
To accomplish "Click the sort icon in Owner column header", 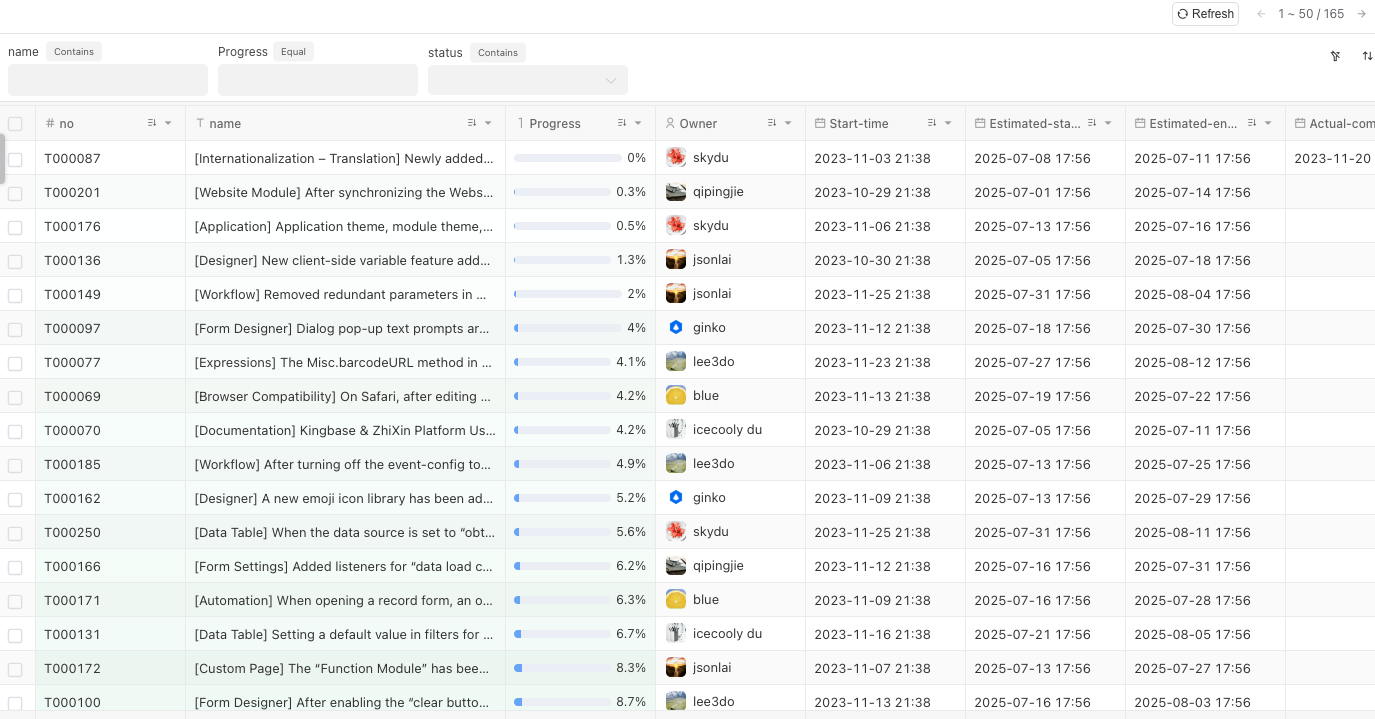I will tap(772, 123).
